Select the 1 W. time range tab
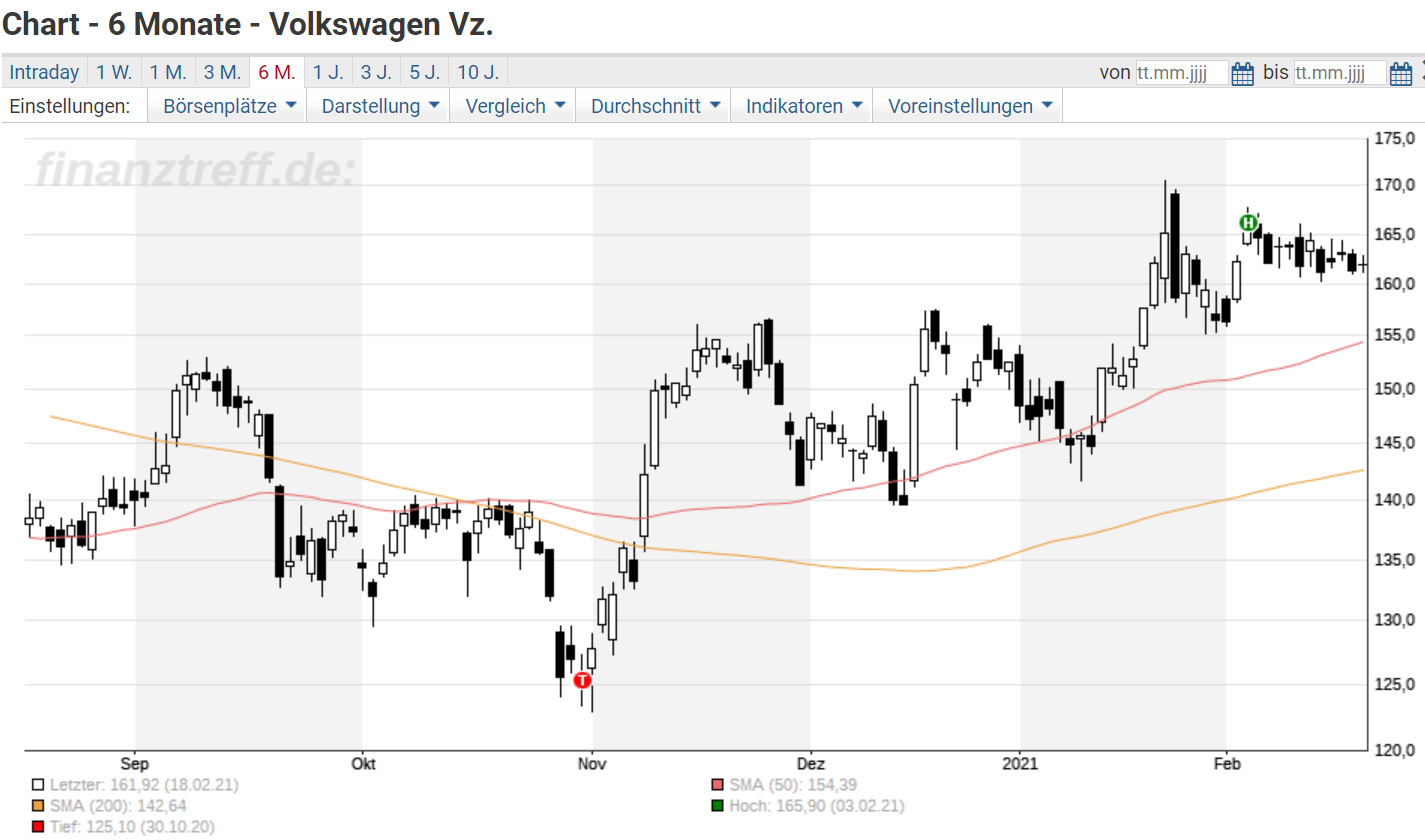1425x840 pixels. (114, 72)
